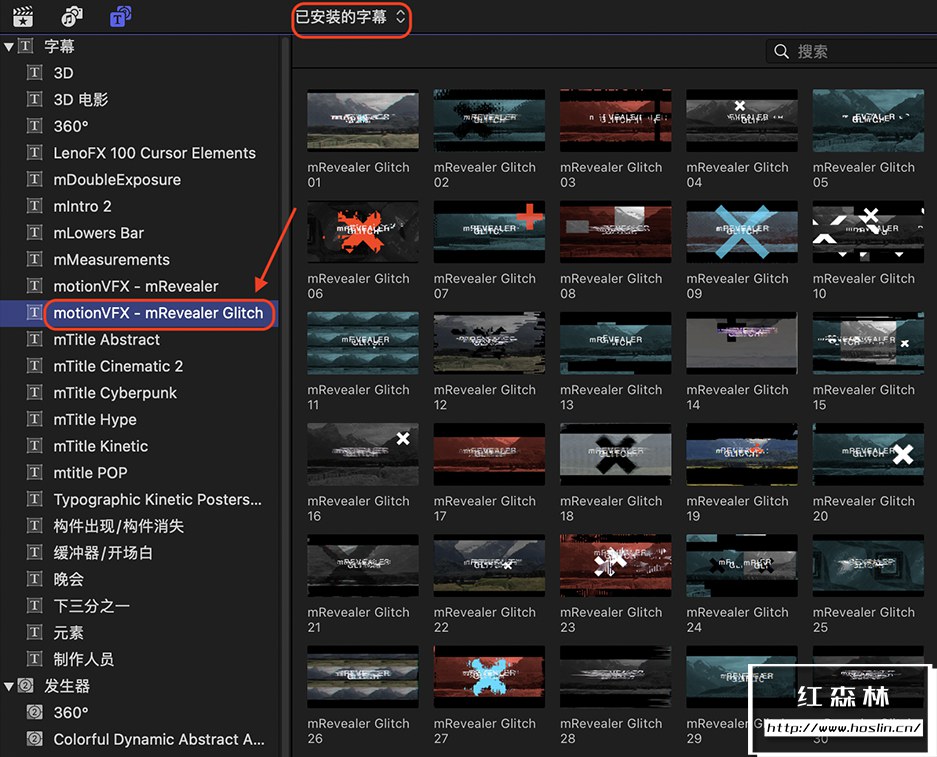Open the Photos and Audio sidebar icon
The height and width of the screenshot is (757, 937).
(72, 17)
